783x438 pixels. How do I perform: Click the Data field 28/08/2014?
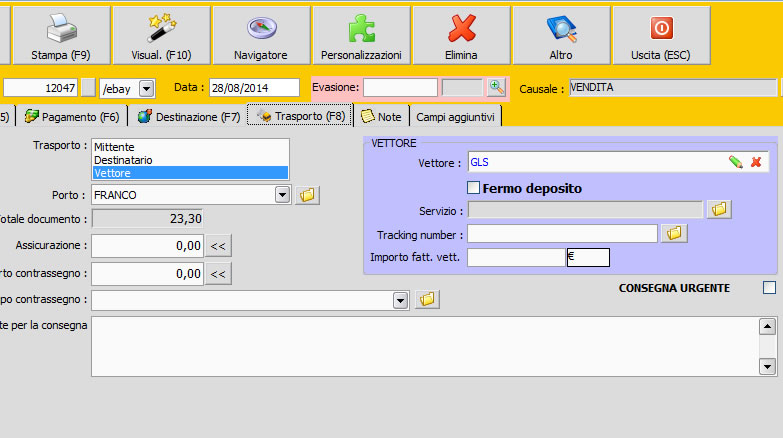coord(254,88)
